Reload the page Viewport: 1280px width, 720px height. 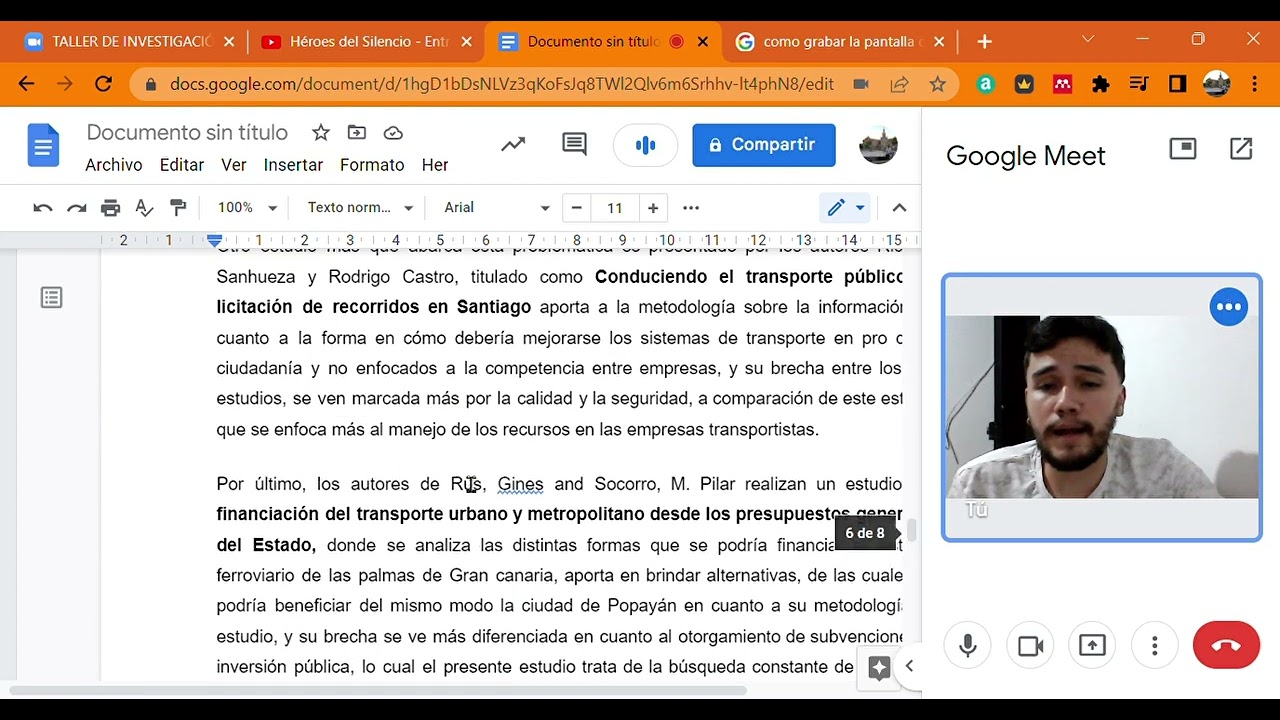(103, 84)
